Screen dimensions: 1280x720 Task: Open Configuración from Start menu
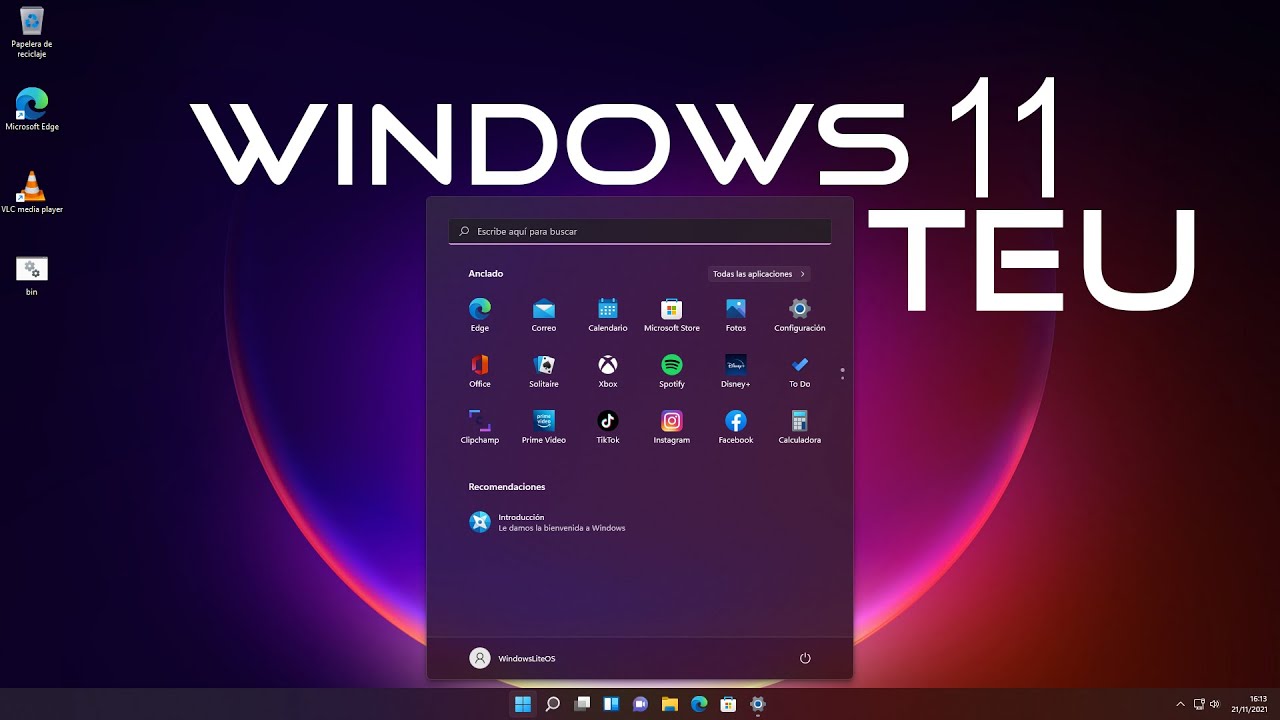pyautogui.click(x=800, y=314)
